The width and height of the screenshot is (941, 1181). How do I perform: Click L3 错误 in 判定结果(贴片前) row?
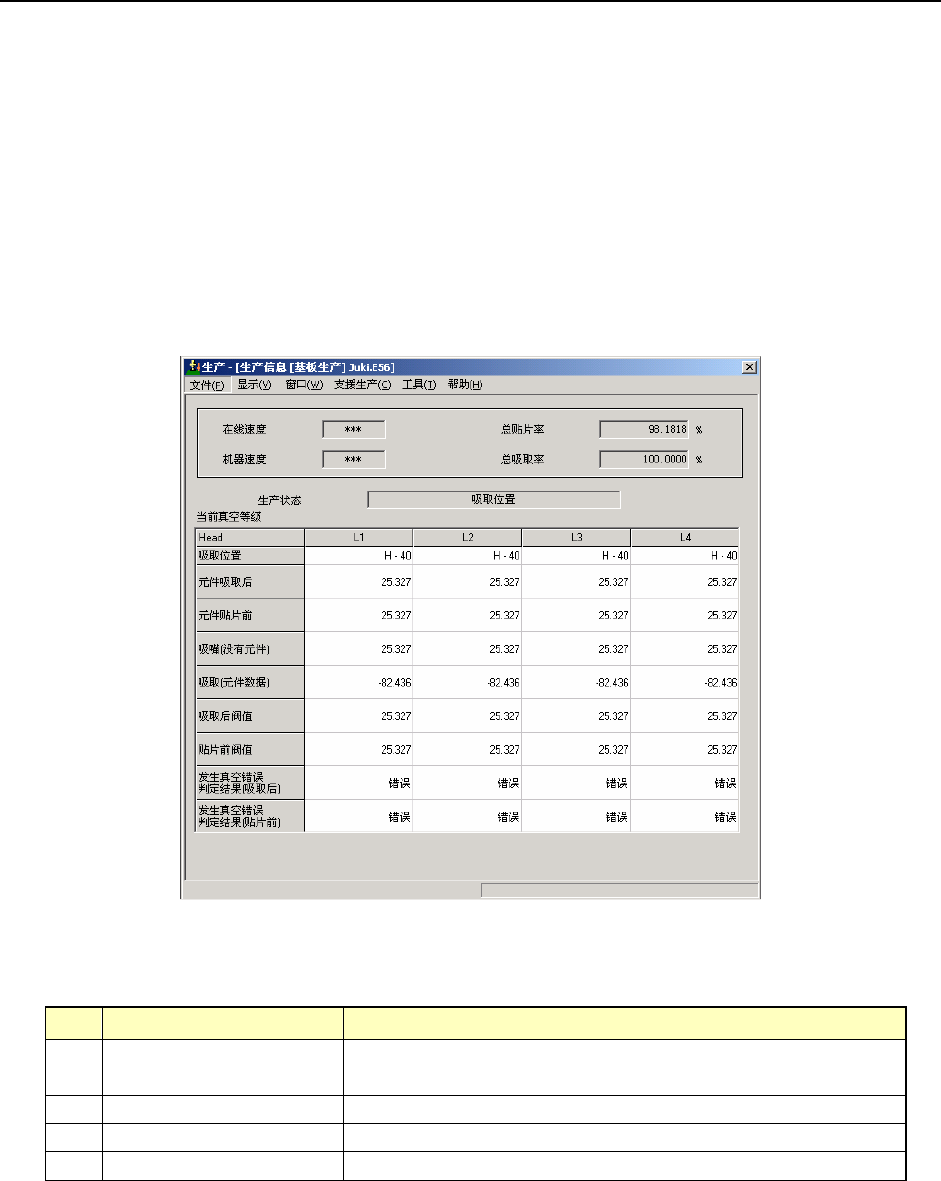coord(576,816)
